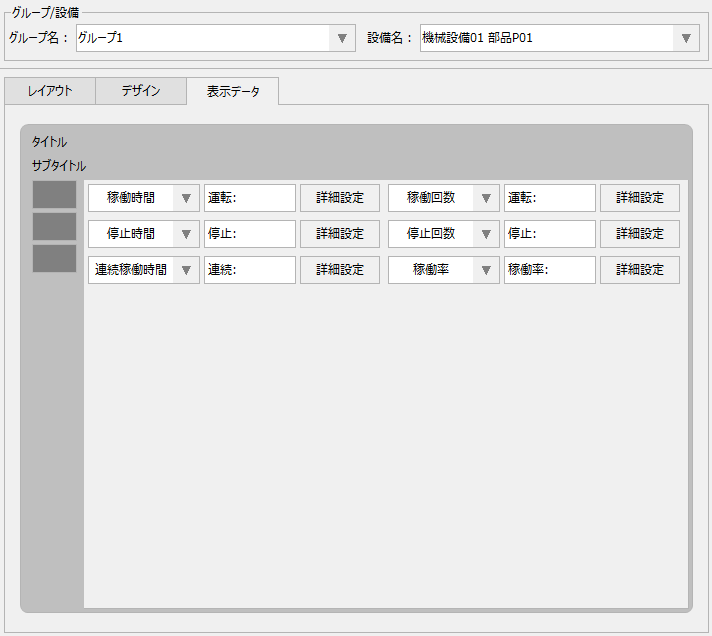Open 詳細設定 for the 稼働時間 row
The image size is (712, 636).
(x=340, y=198)
